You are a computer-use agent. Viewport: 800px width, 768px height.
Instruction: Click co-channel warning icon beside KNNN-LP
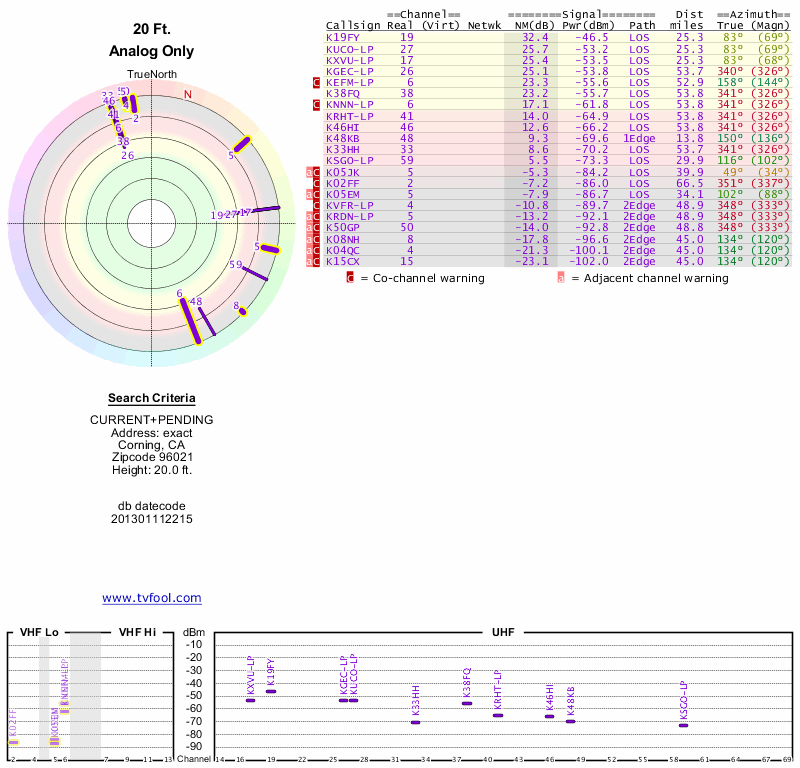point(317,104)
